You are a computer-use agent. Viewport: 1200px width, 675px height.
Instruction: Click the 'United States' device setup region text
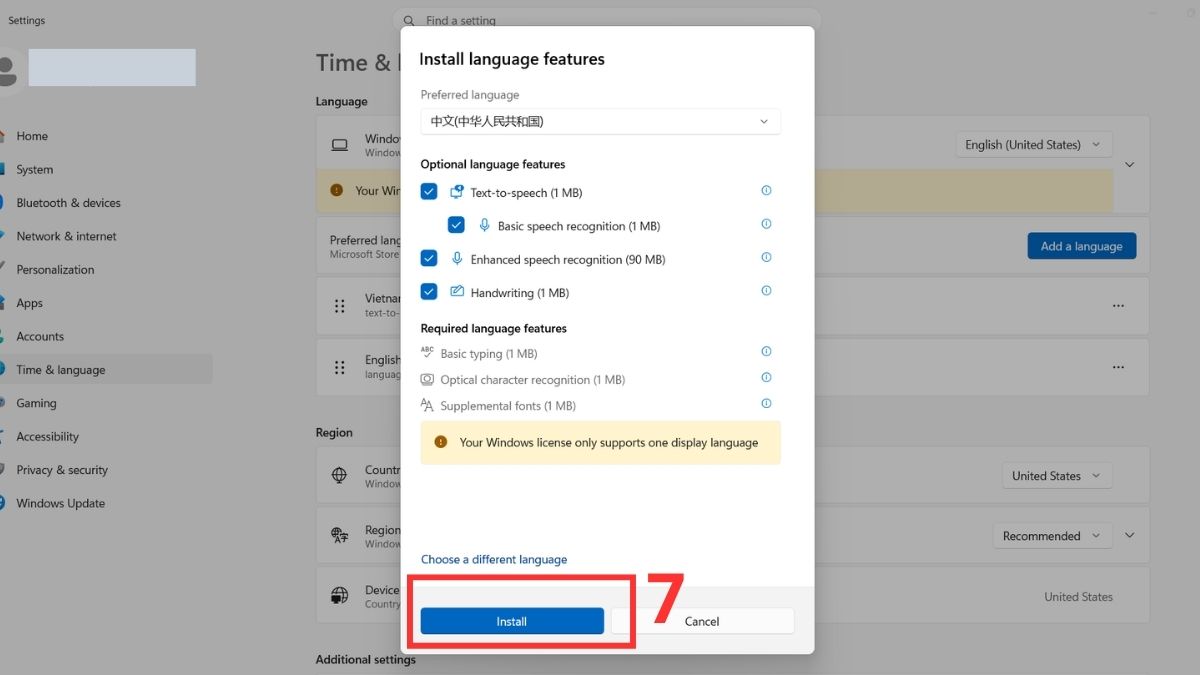click(x=1078, y=597)
